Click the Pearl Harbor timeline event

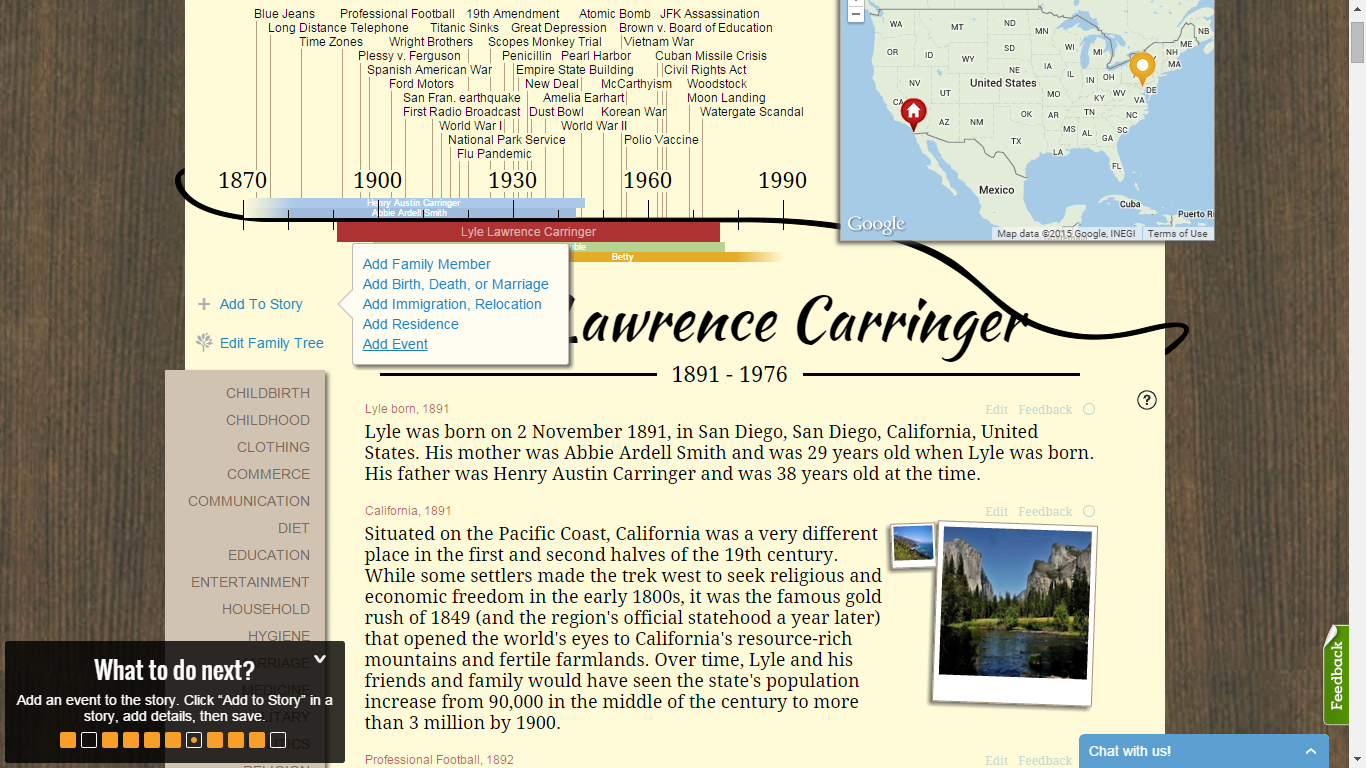[x=596, y=56]
